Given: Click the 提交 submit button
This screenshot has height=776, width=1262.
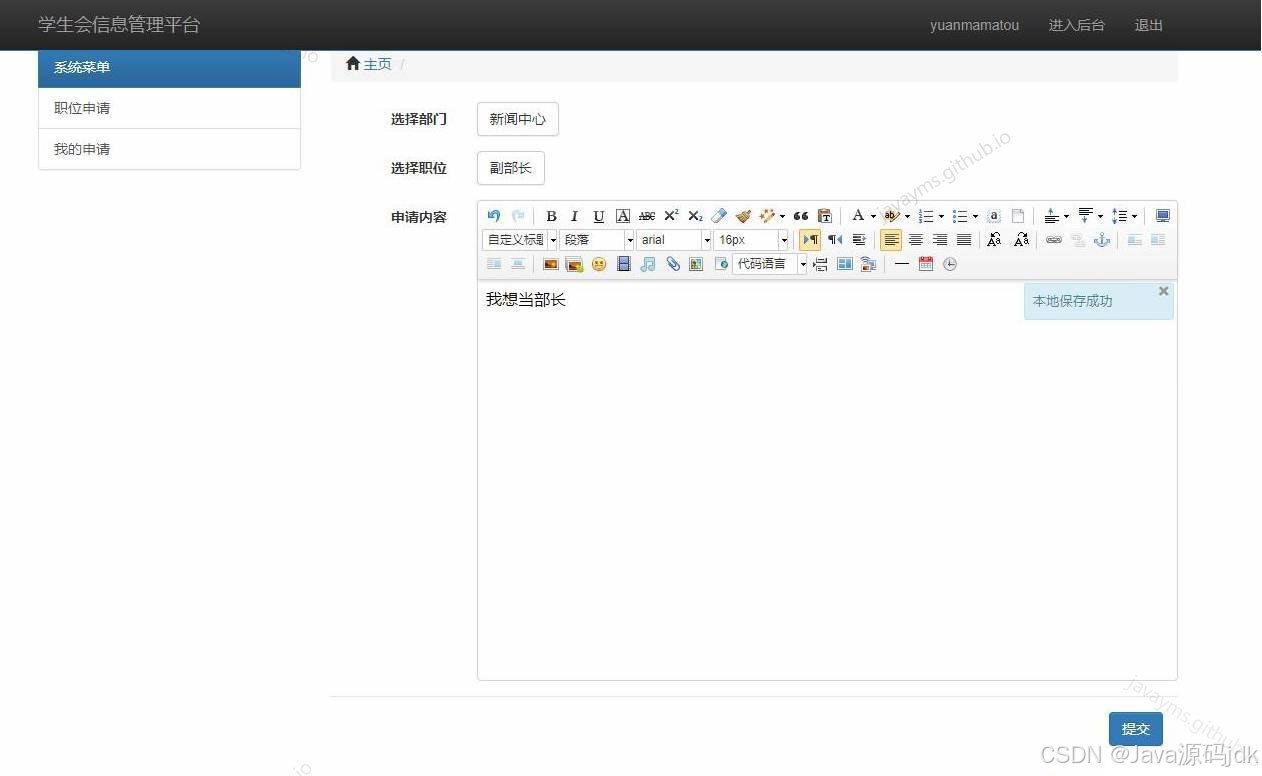Looking at the screenshot, I should [x=1135, y=729].
